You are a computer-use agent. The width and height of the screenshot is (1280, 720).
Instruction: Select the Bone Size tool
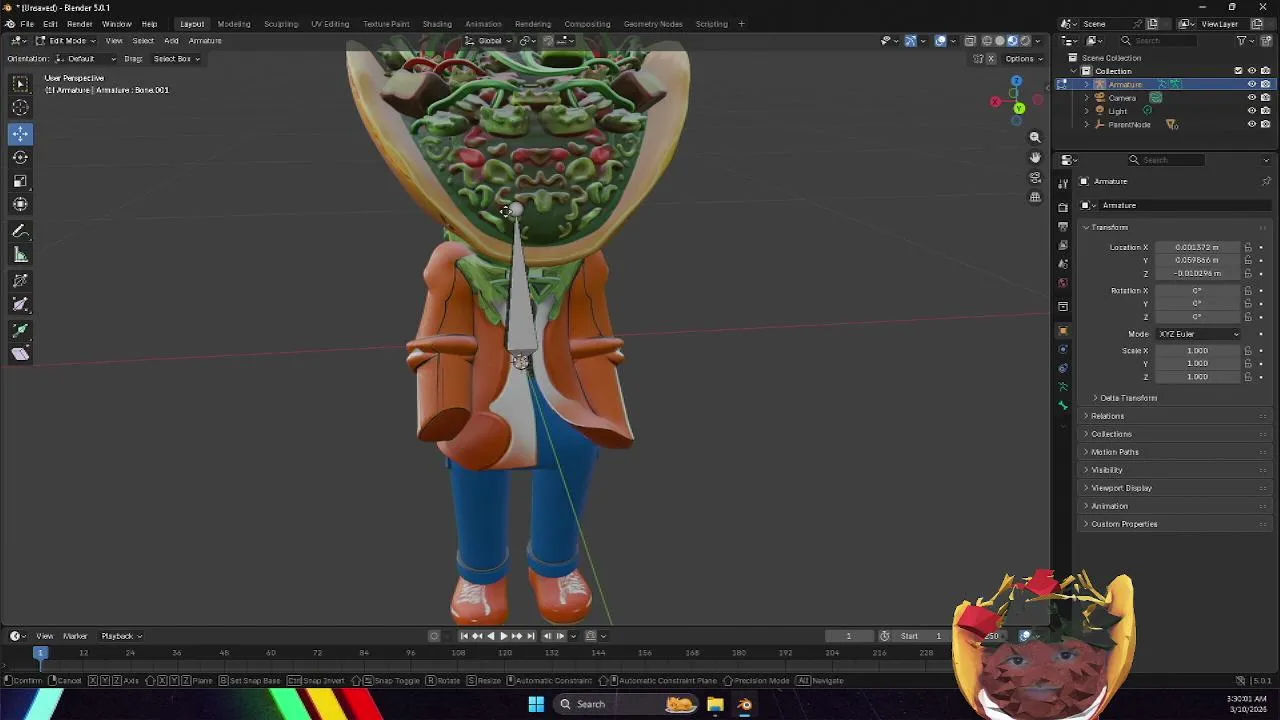(20, 304)
